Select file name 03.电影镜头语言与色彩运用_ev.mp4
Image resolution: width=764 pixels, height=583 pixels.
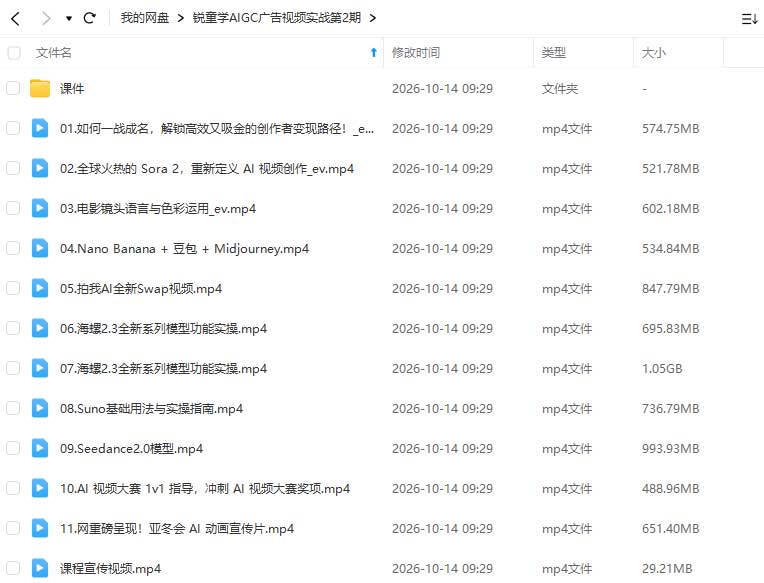(x=158, y=208)
